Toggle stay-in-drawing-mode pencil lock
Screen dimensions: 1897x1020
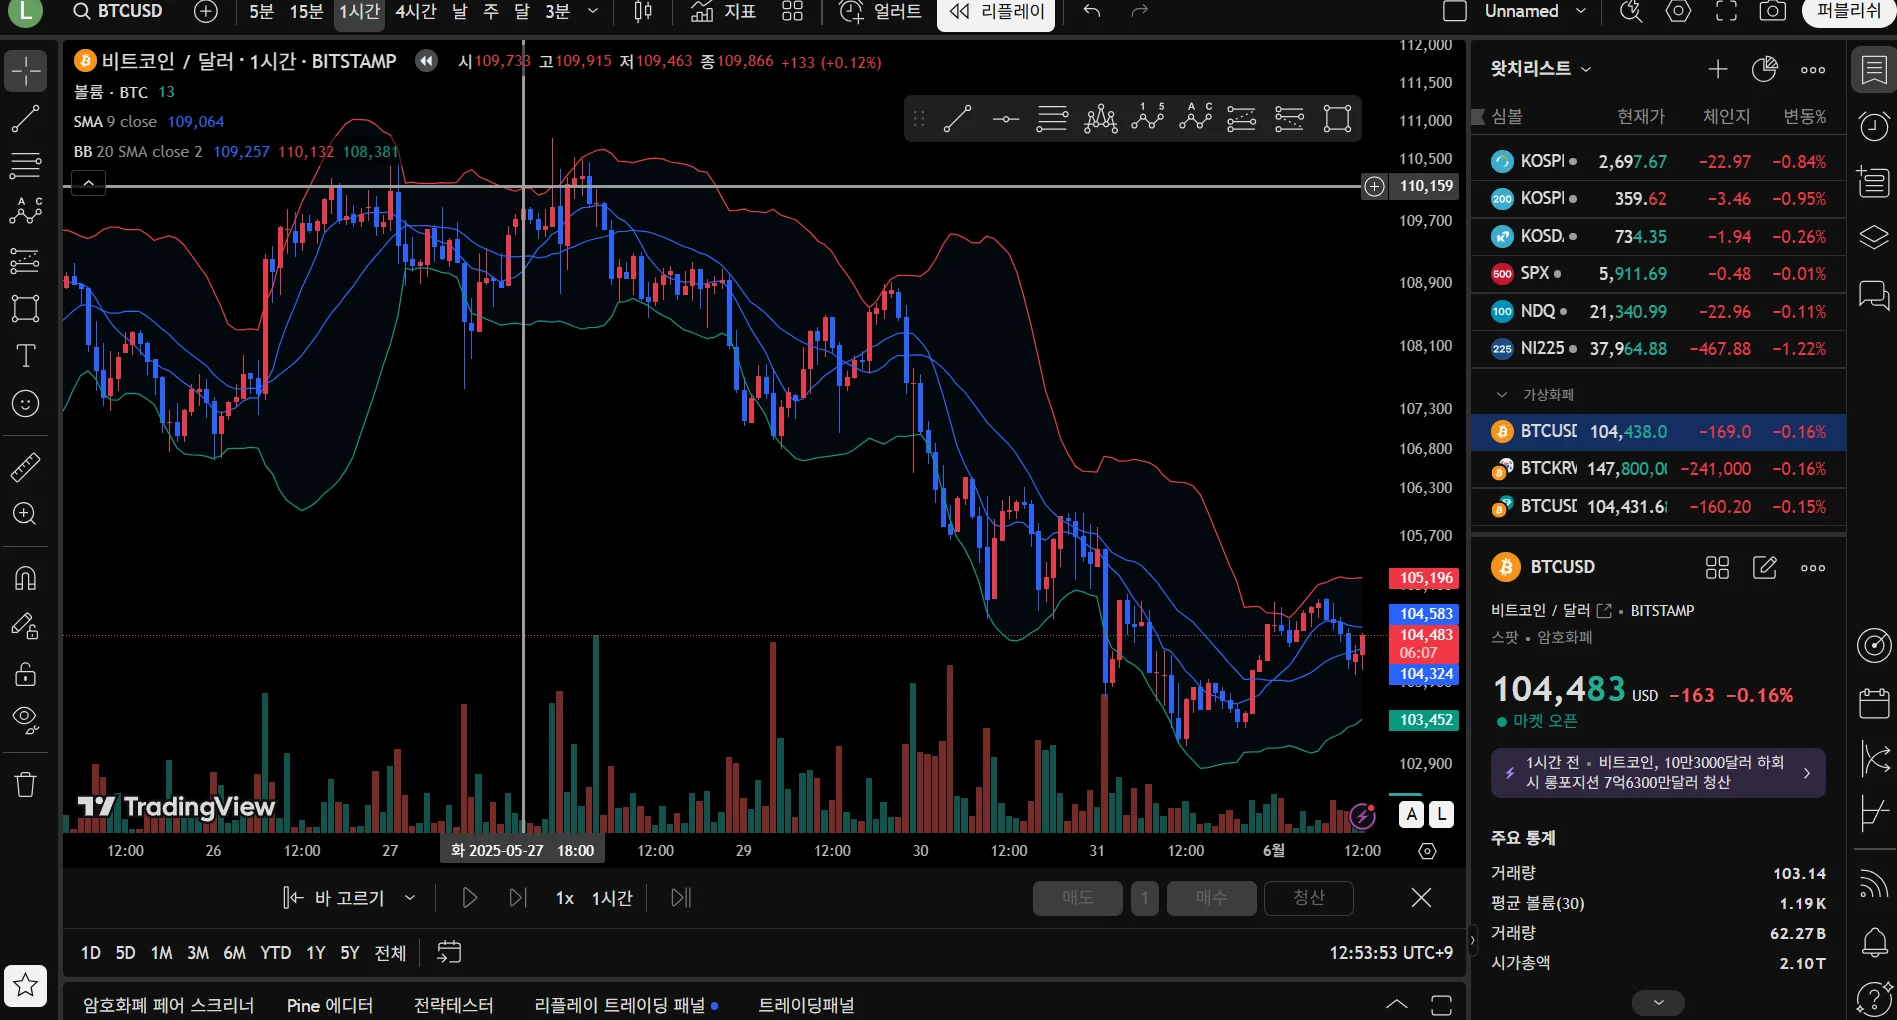pos(26,626)
